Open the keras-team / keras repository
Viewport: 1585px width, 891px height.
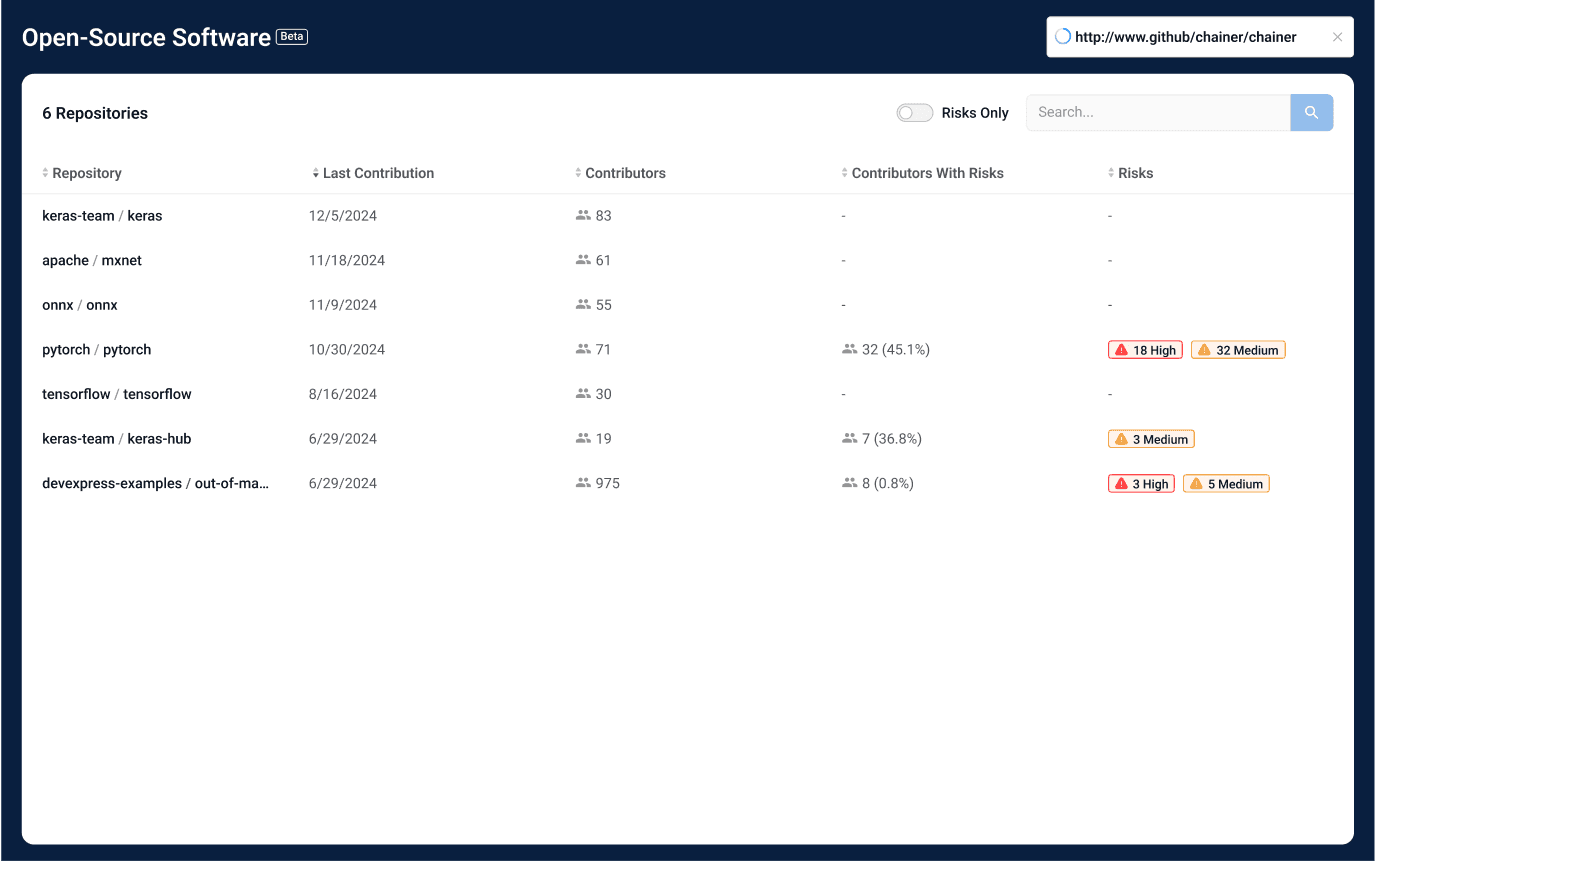pyautogui.click(x=102, y=216)
